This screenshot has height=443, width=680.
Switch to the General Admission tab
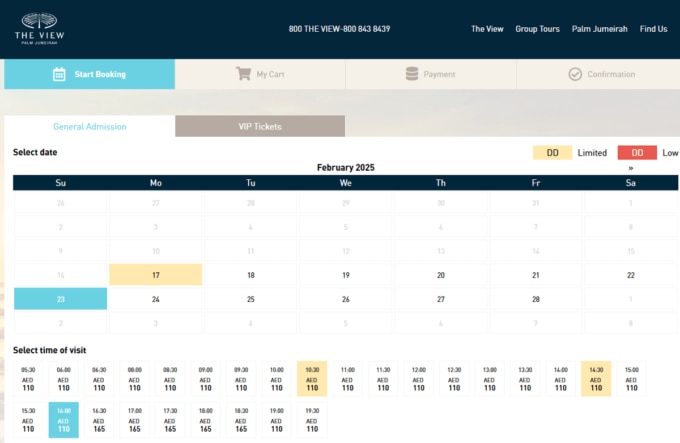(x=90, y=127)
